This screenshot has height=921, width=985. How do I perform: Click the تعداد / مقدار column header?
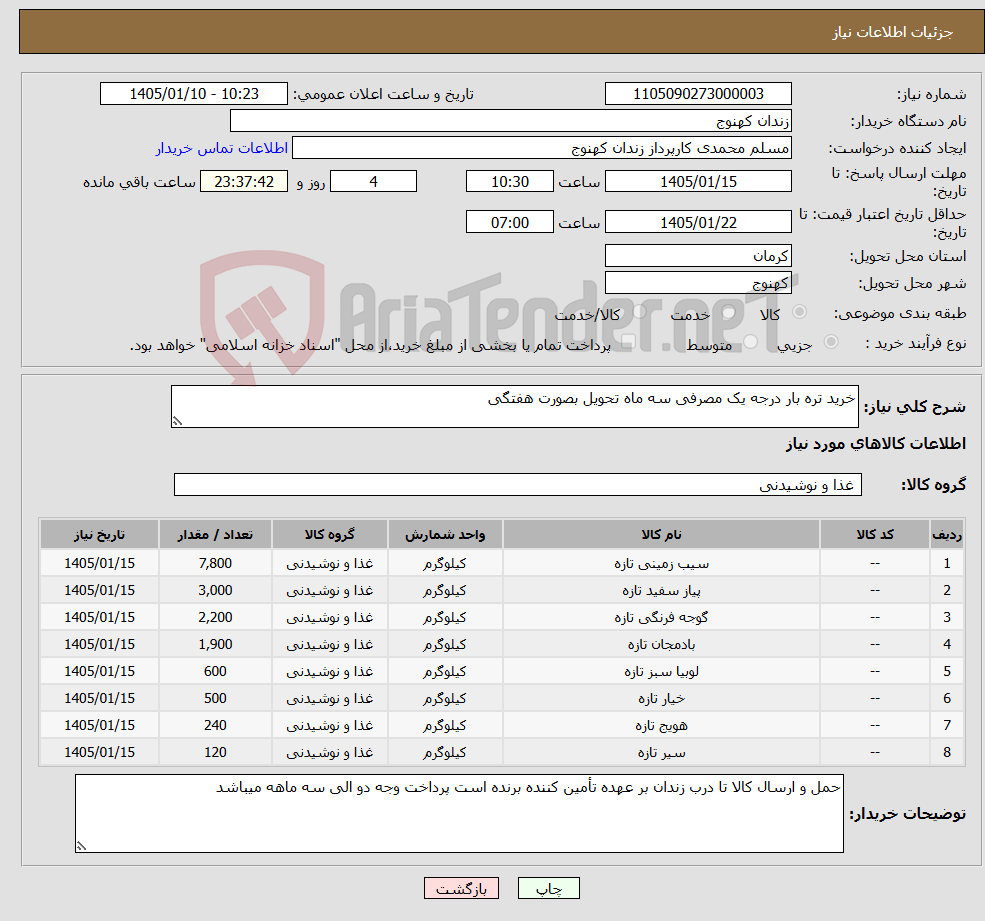tap(215, 535)
